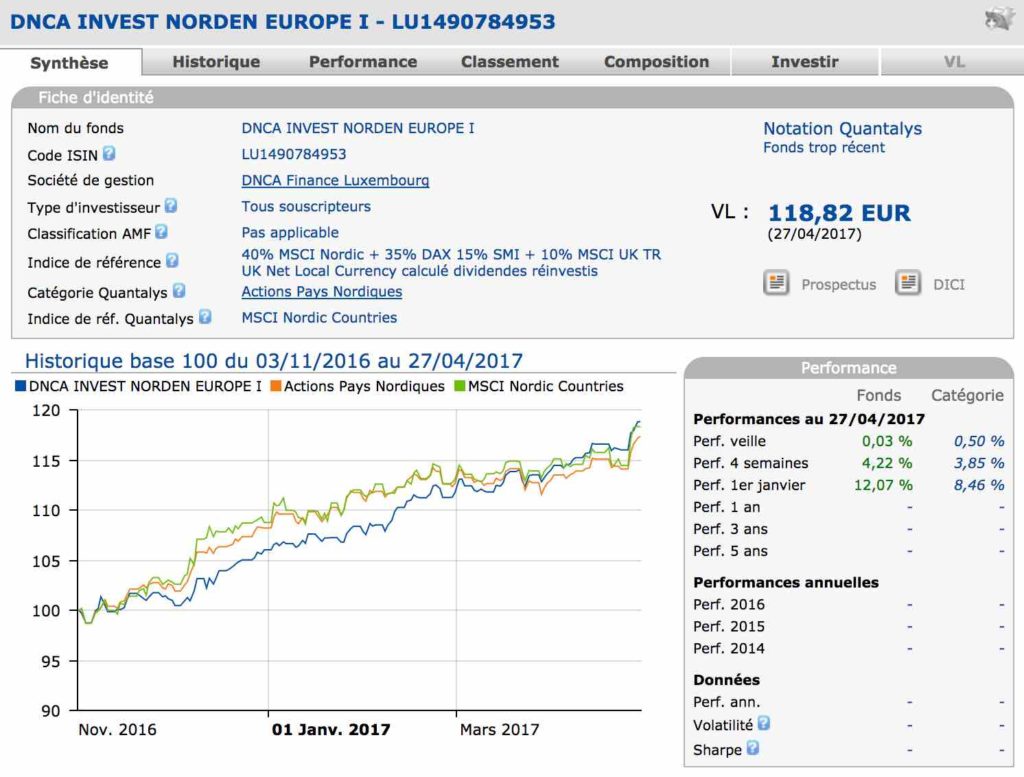Click green legend swatch for MSCI Nordic Countries

click(x=460, y=386)
